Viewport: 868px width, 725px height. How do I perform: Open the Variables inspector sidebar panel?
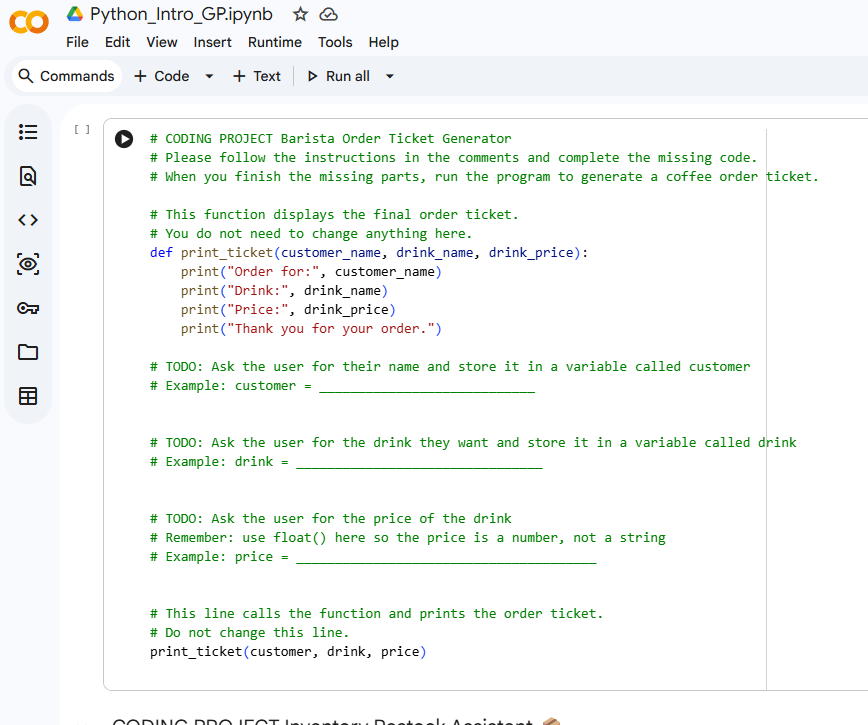pos(28,264)
